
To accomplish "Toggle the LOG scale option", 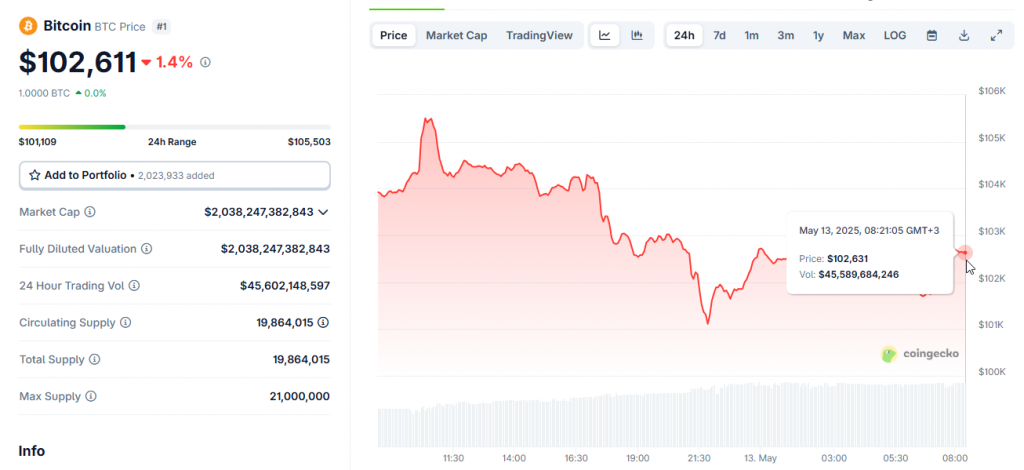I will [x=895, y=35].
